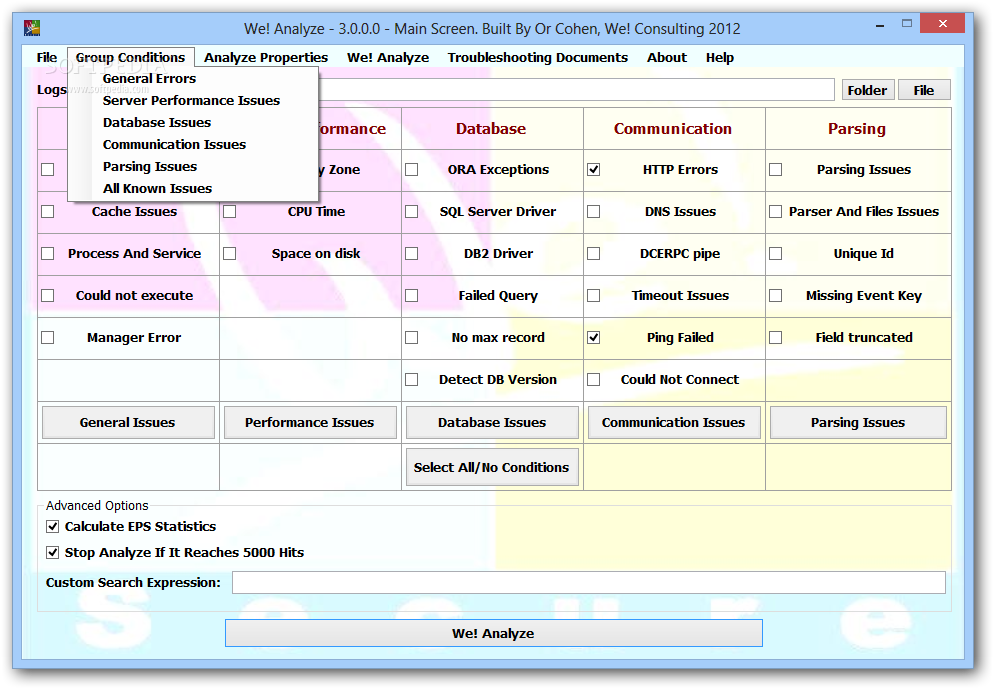Tick the Field truncated checkbox
This screenshot has height=689, width=994.
click(x=775, y=338)
